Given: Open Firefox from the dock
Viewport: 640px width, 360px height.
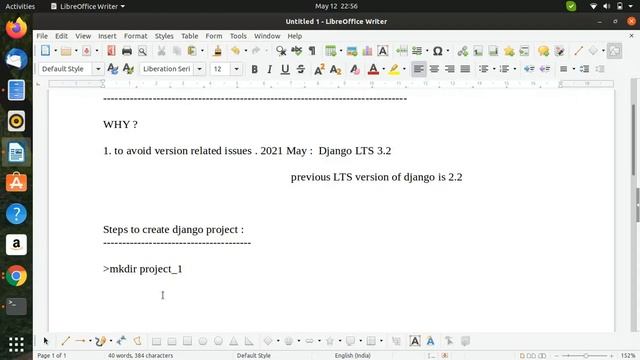Looking at the screenshot, I should pos(16,28).
